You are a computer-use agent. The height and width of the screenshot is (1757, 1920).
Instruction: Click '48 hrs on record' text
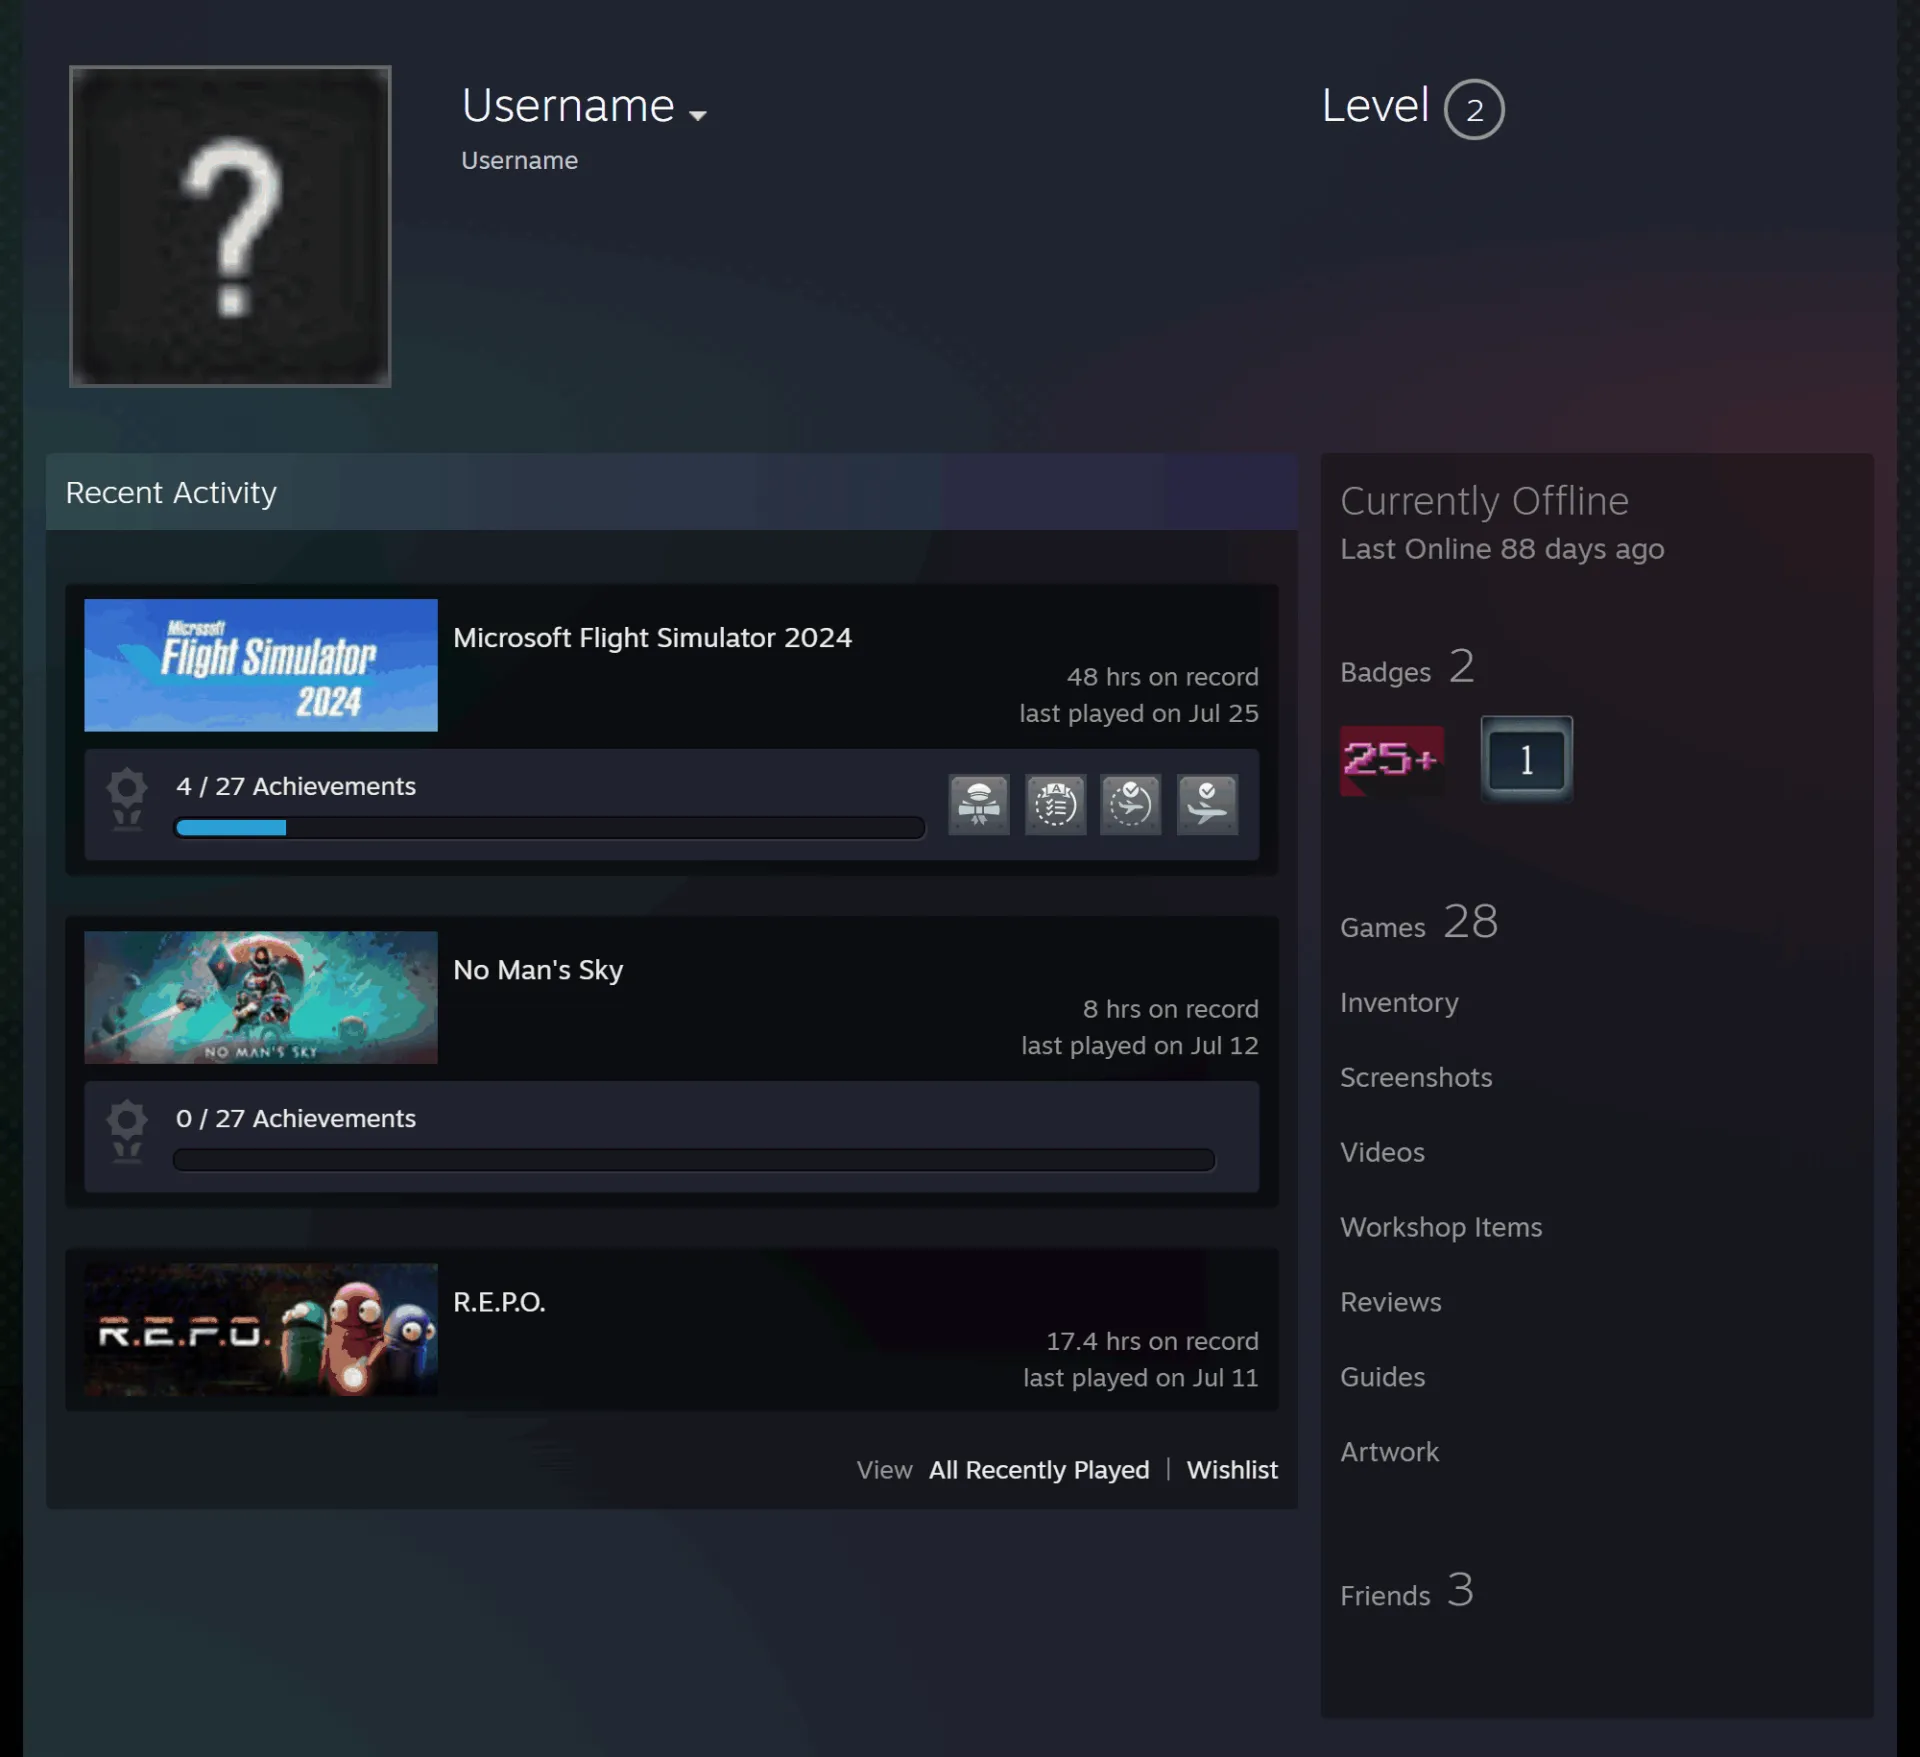(x=1162, y=677)
